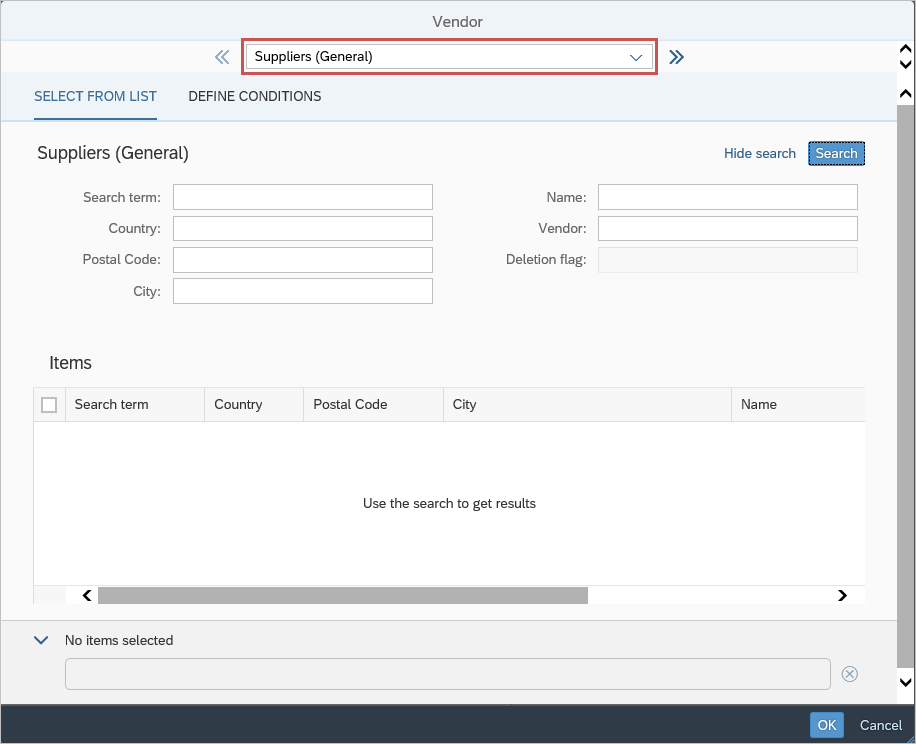The image size is (916, 744).
Task: Click the scroll-down arrow at the dialog's right edge
Action: tap(906, 682)
